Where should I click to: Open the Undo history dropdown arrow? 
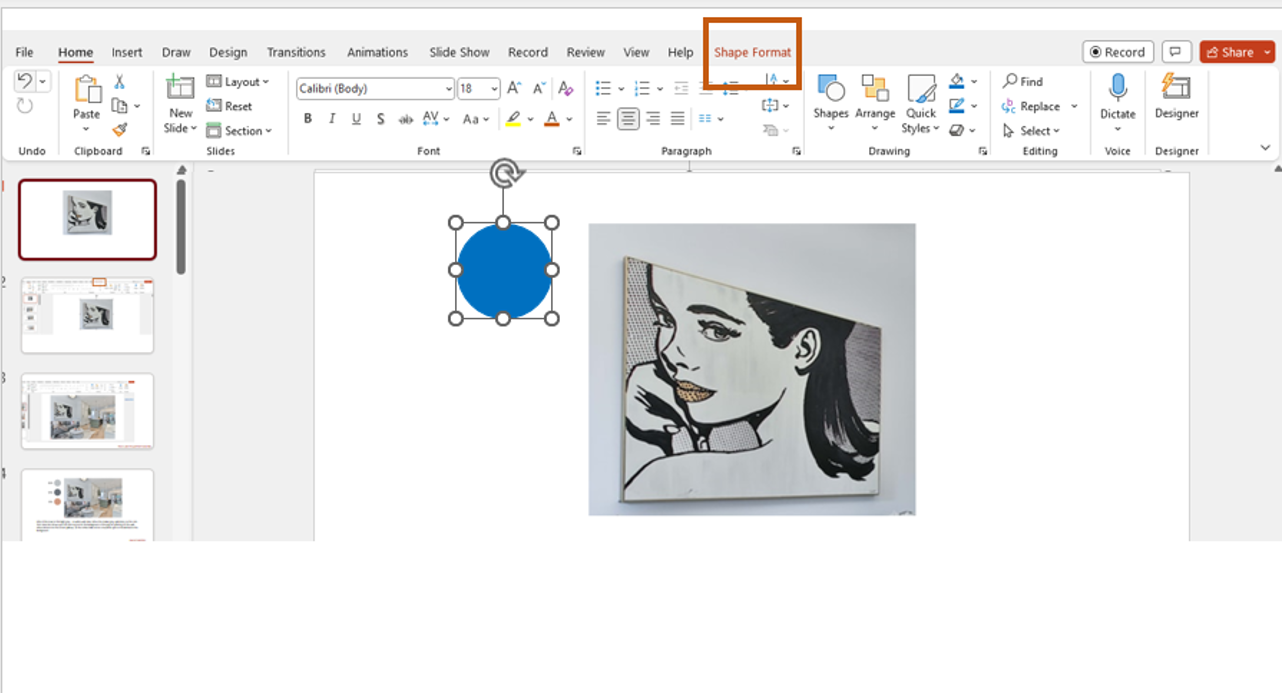tap(43, 82)
